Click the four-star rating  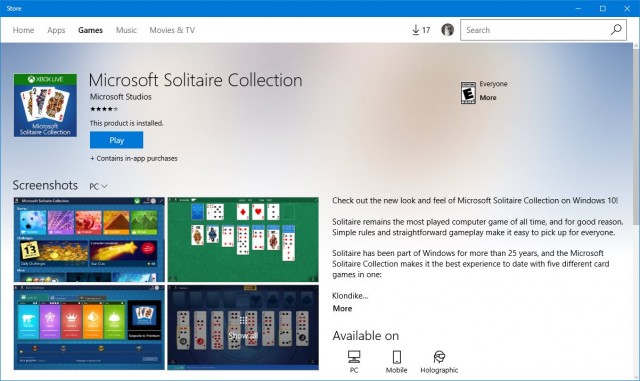tap(104, 109)
